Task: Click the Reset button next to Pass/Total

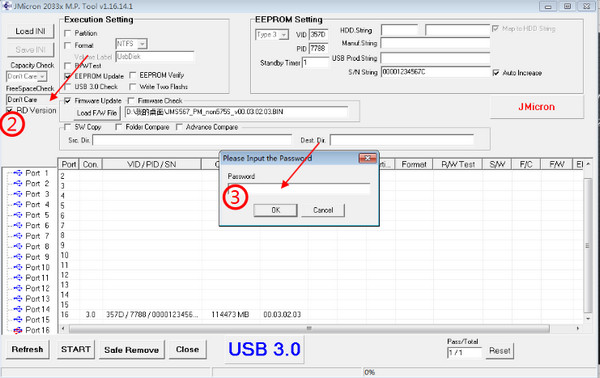Action: click(x=499, y=350)
